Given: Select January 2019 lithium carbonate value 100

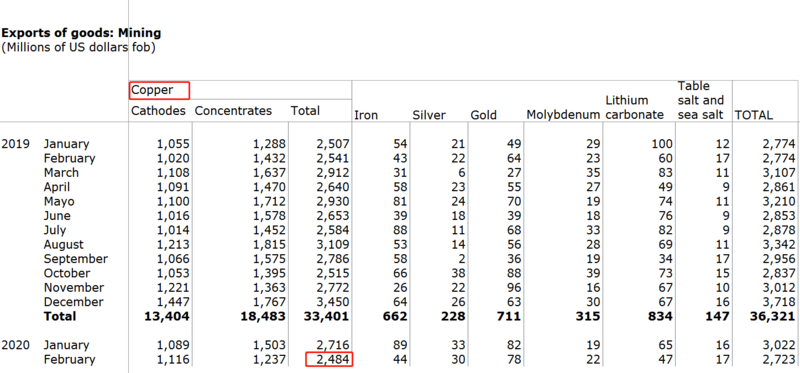Looking at the screenshot, I should click(662, 144).
